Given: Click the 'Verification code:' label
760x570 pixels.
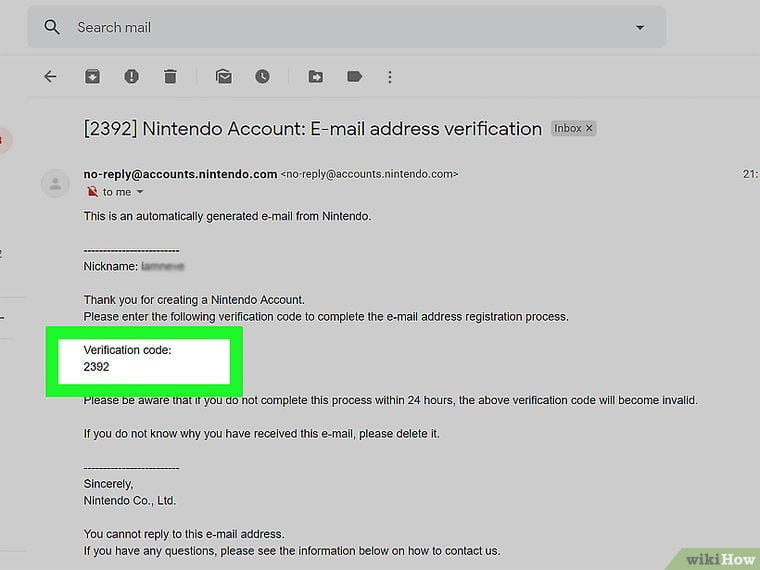Looking at the screenshot, I should click(127, 350).
